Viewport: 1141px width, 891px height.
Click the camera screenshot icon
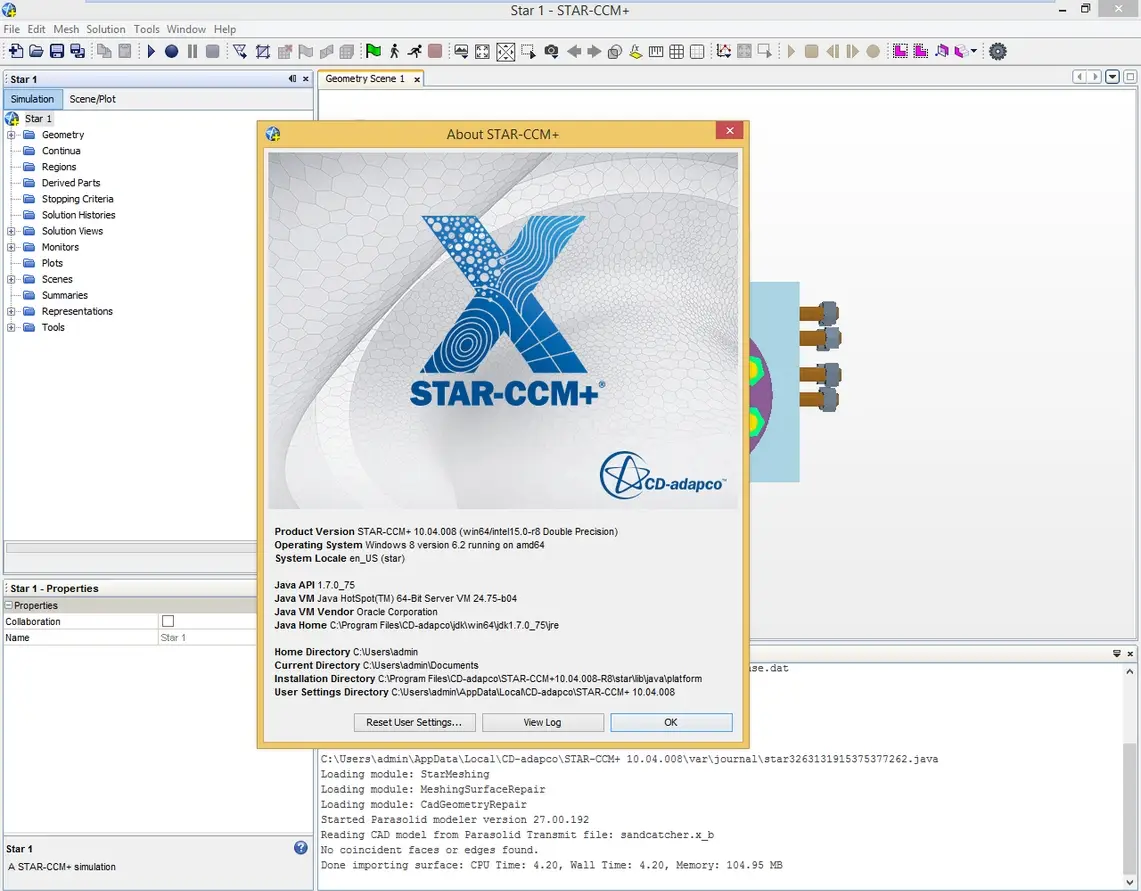click(x=551, y=51)
